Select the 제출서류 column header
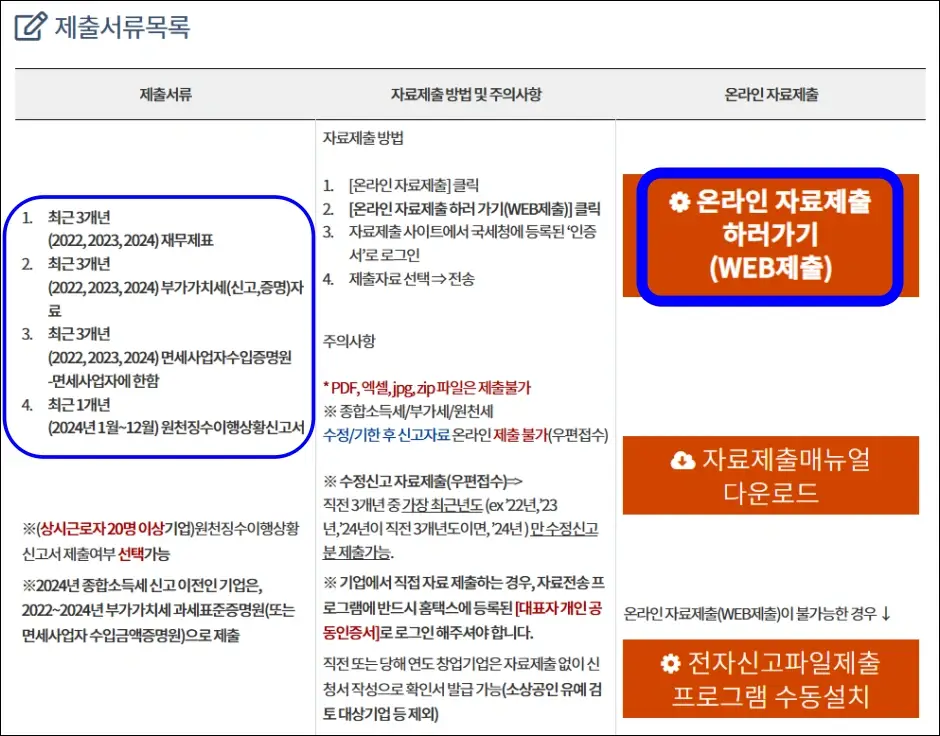The height and width of the screenshot is (736, 940). (165, 94)
